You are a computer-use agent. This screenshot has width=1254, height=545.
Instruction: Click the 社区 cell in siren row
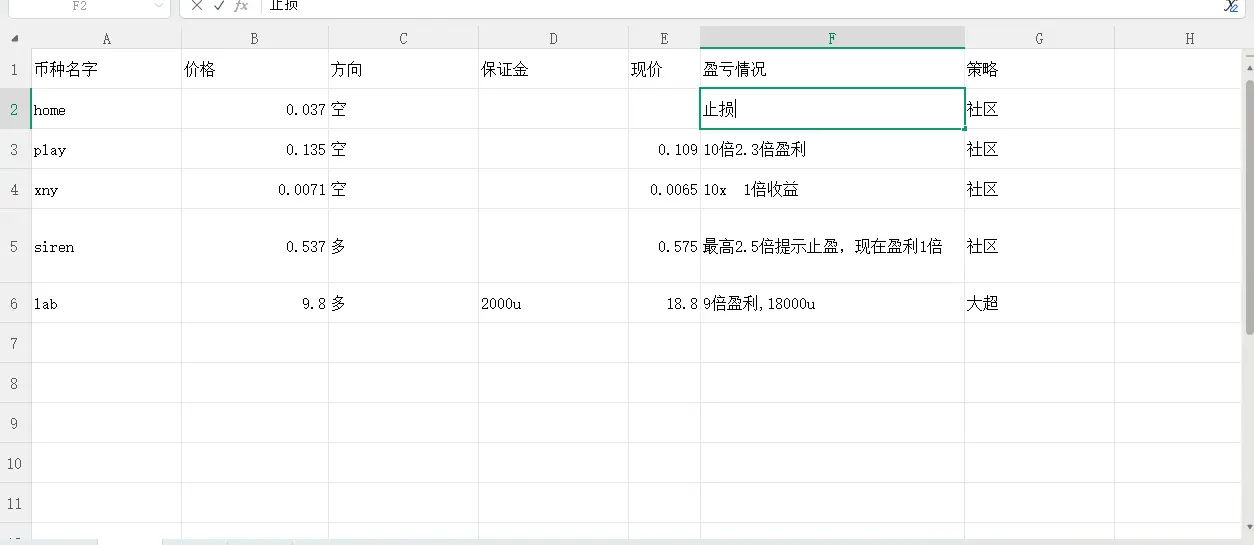pyautogui.click(x=1039, y=246)
